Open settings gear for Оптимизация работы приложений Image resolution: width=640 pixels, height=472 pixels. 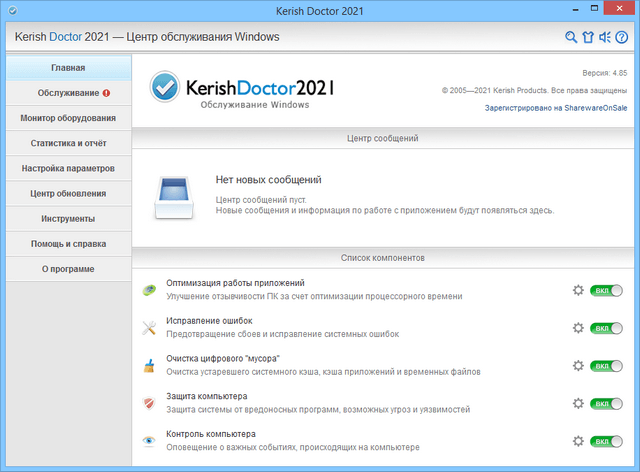[x=577, y=290]
